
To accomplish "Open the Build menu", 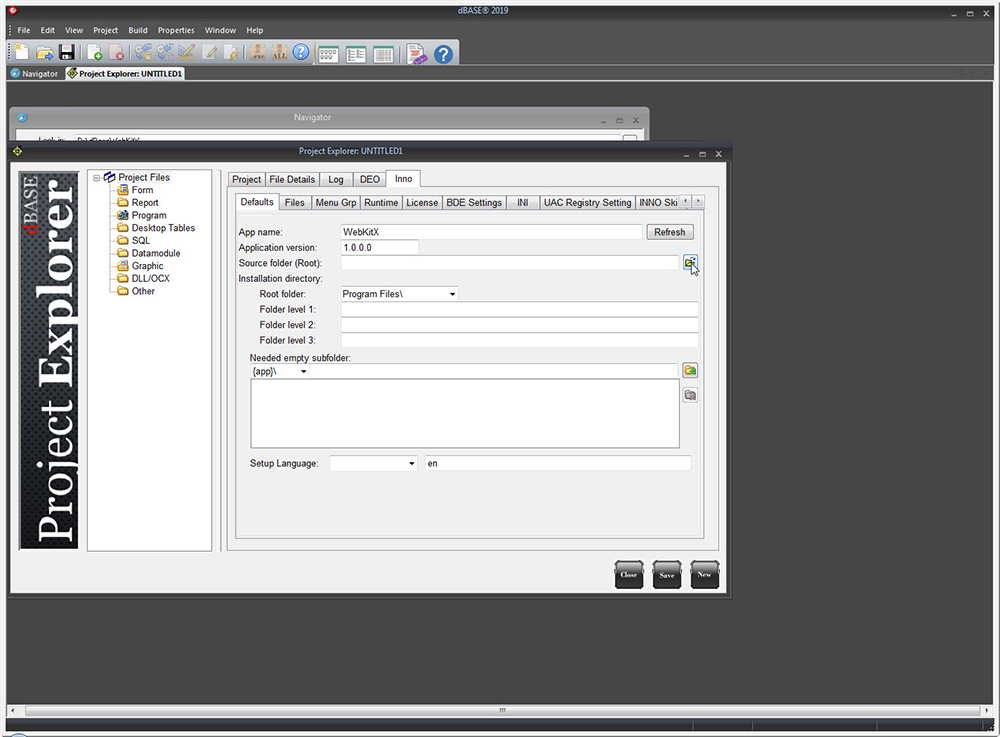I will (138, 30).
